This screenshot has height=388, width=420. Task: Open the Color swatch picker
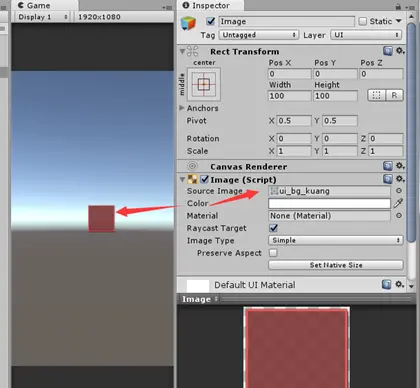tap(329, 203)
